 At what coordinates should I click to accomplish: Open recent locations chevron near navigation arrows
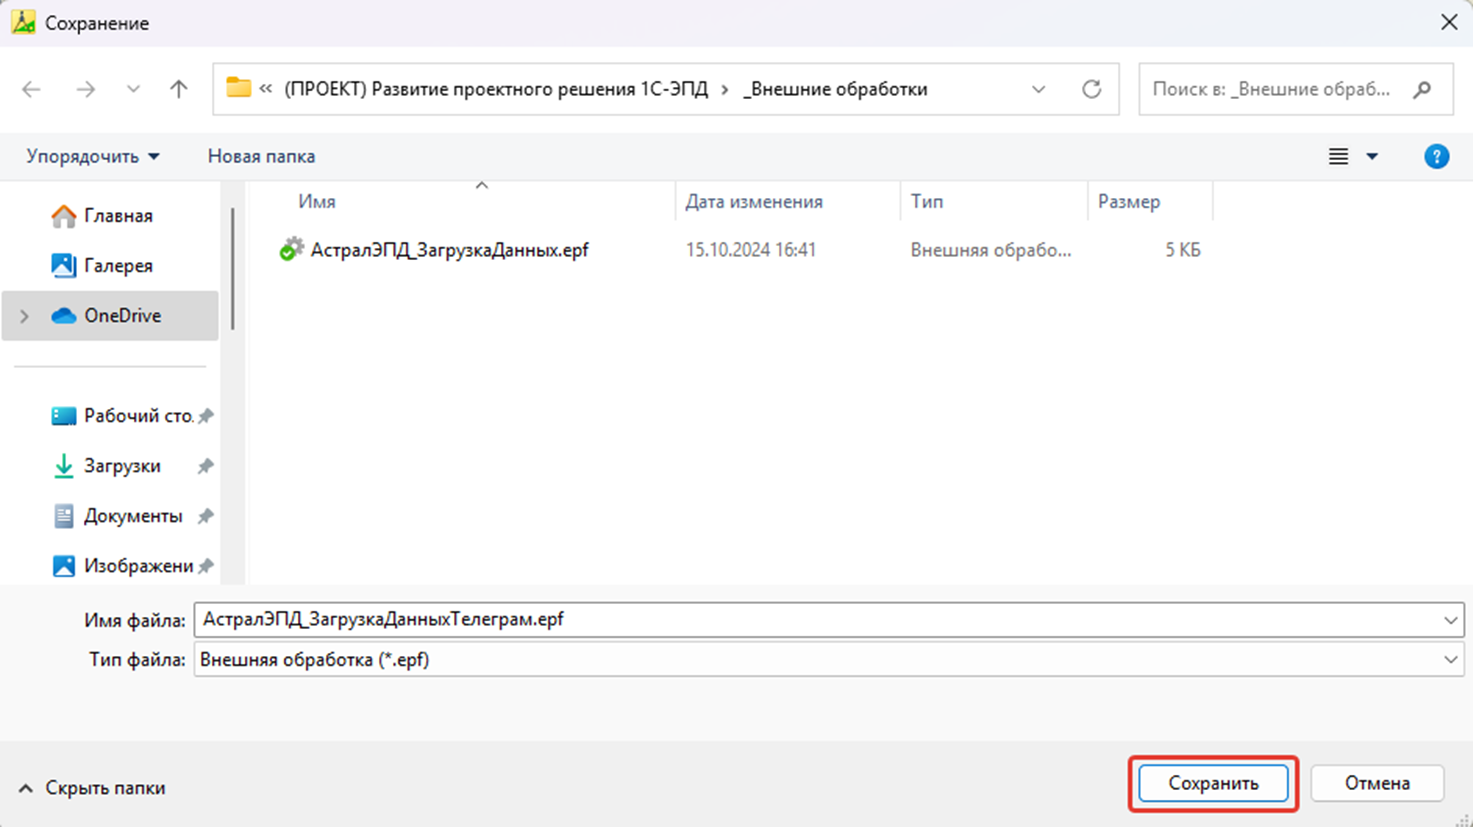pos(133,89)
